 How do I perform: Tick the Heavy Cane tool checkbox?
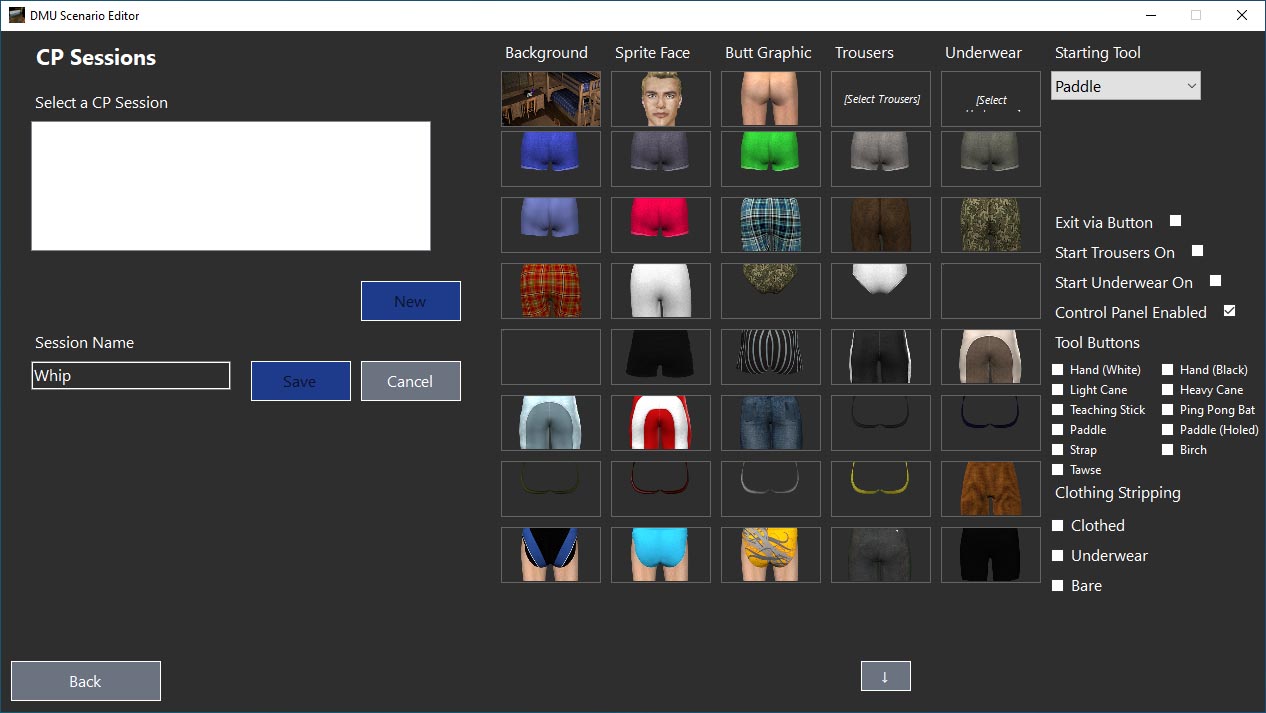(x=1168, y=390)
